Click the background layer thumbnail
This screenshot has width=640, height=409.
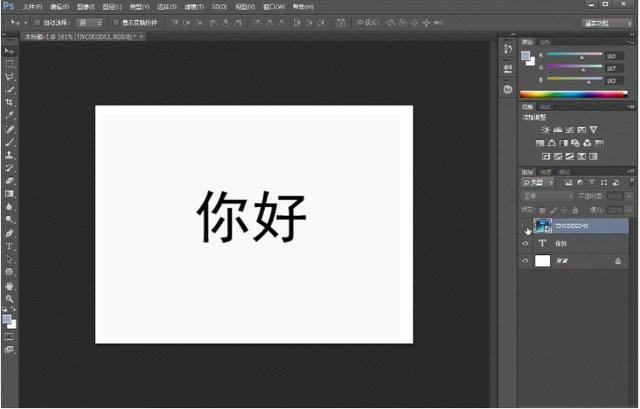pos(543,260)
